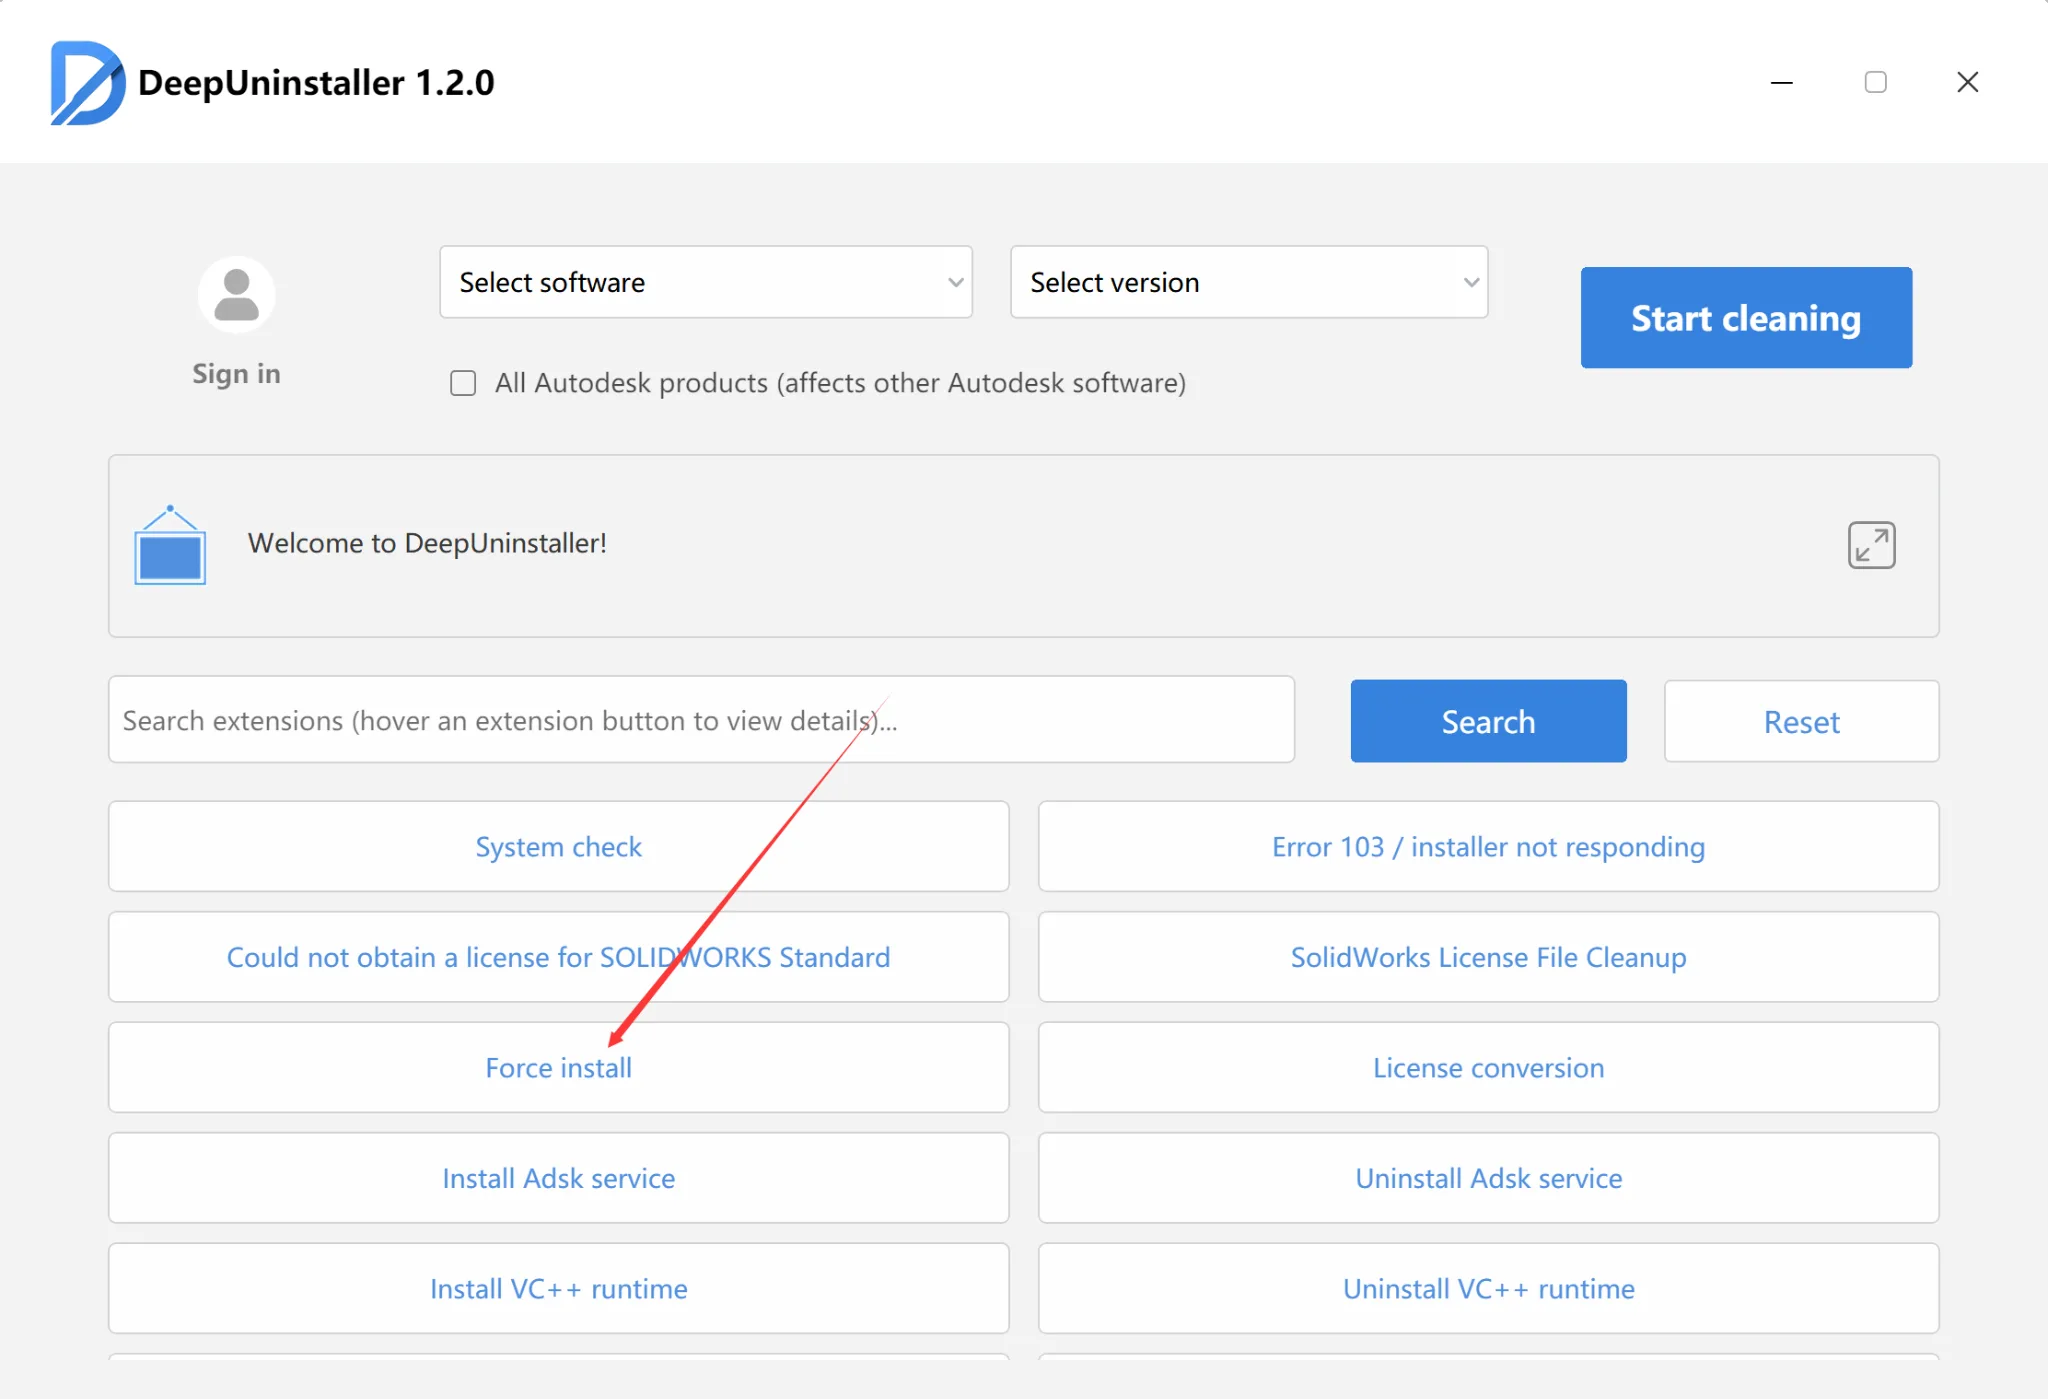Run the System check extension
This screenshot has width=2048, height=1399.
(x=558, y=847)
